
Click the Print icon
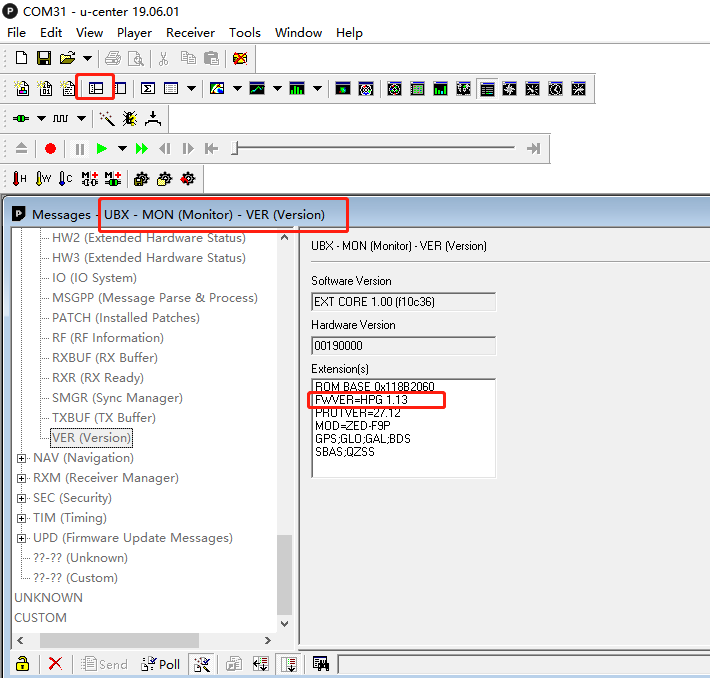(113, 58)
